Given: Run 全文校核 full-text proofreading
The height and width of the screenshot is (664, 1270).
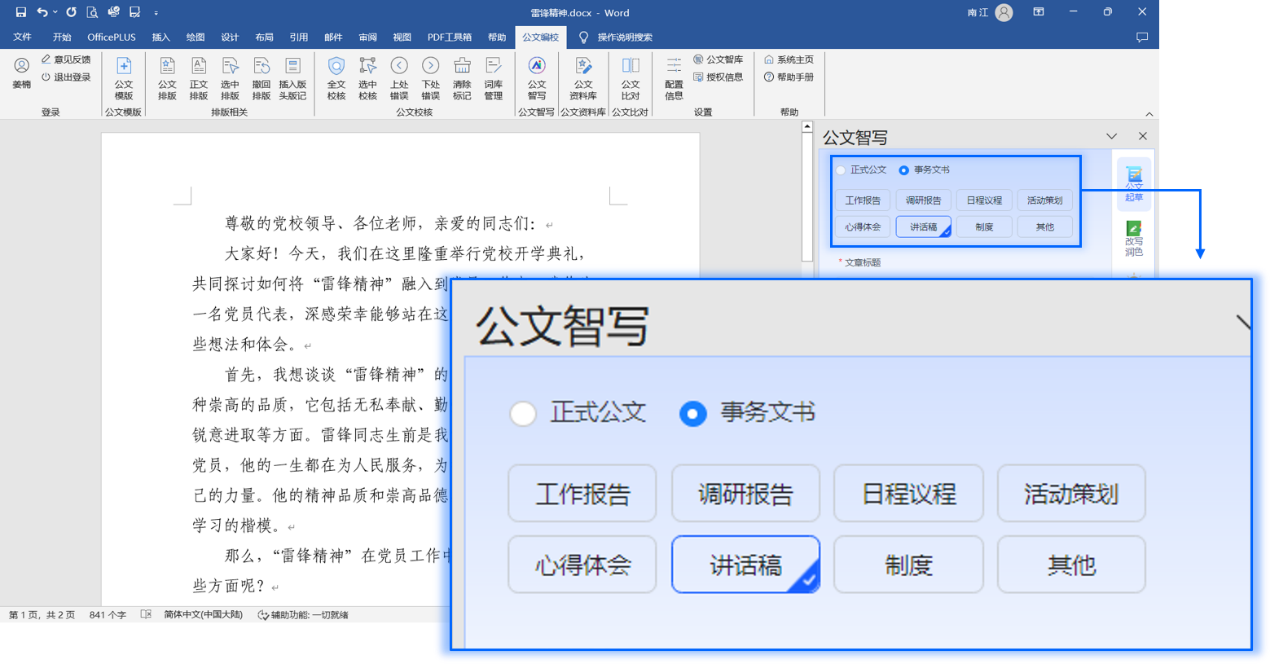Looking at the screenshot, I should 336,78.
